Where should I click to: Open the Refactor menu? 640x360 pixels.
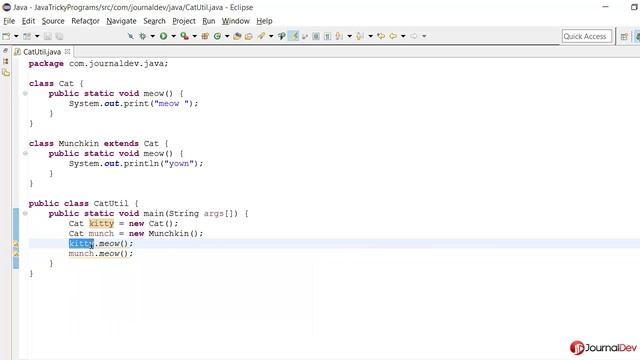(x=85, y=21)
